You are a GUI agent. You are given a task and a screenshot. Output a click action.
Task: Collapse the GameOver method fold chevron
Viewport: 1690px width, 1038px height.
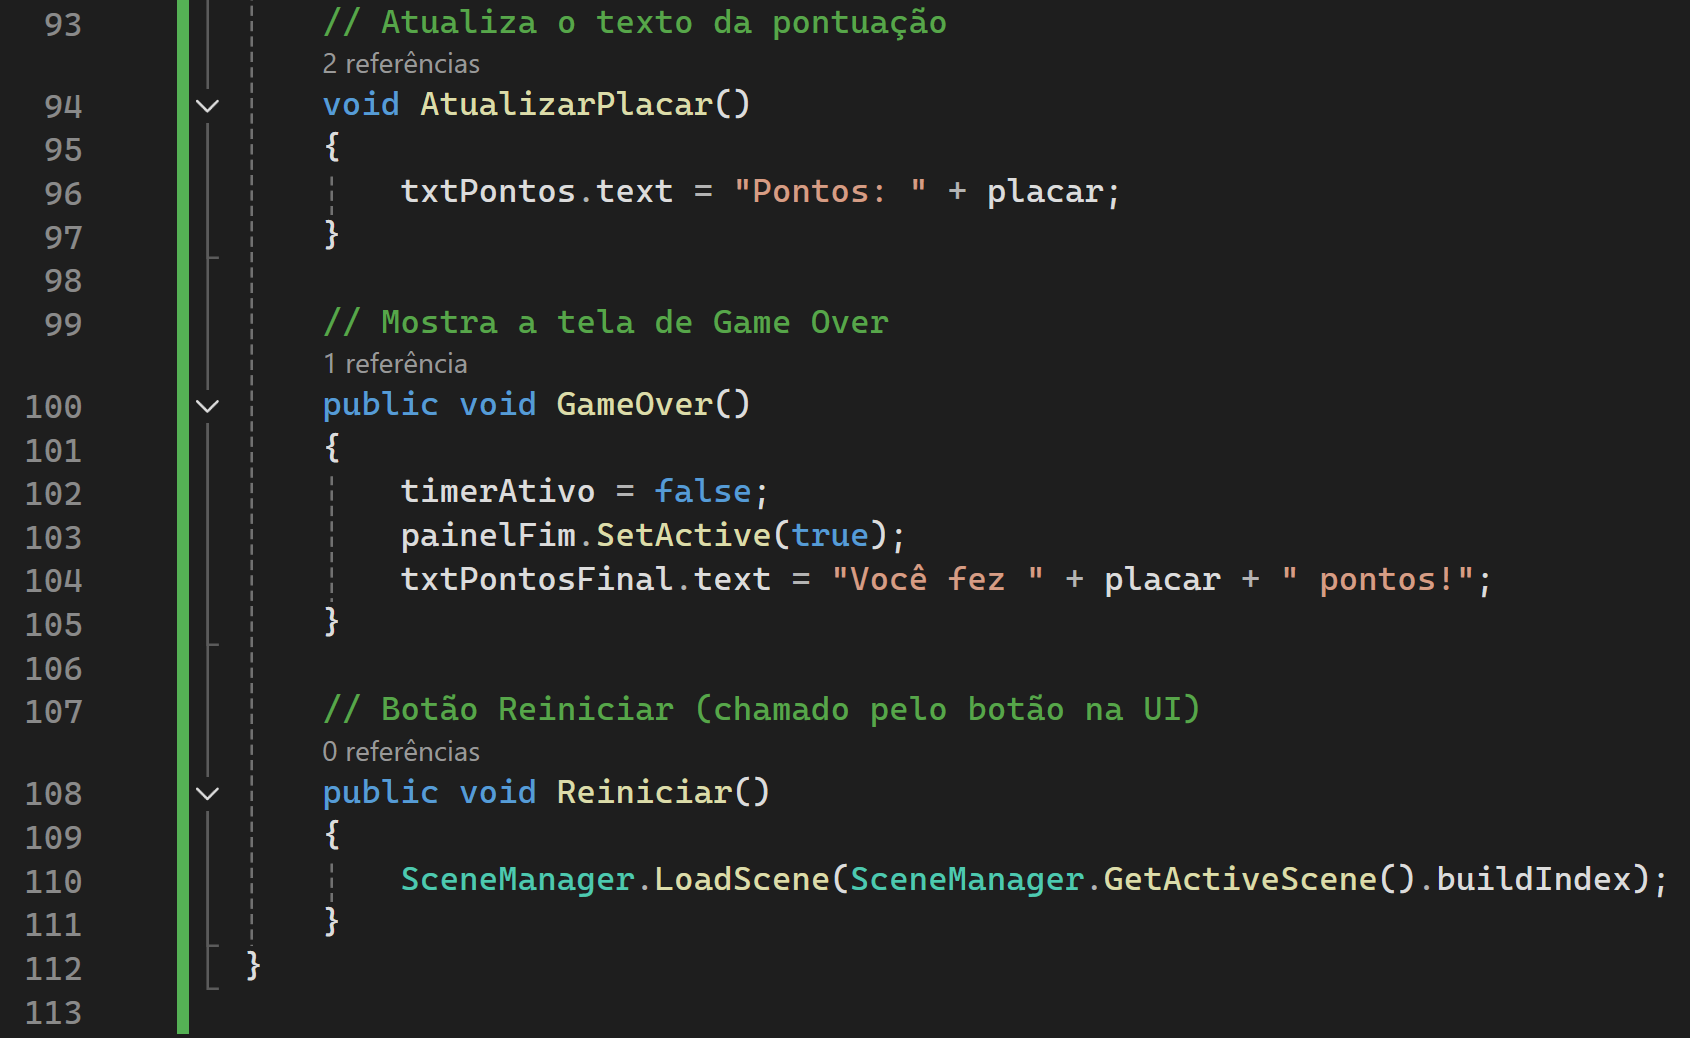click(x=207, y=406)
